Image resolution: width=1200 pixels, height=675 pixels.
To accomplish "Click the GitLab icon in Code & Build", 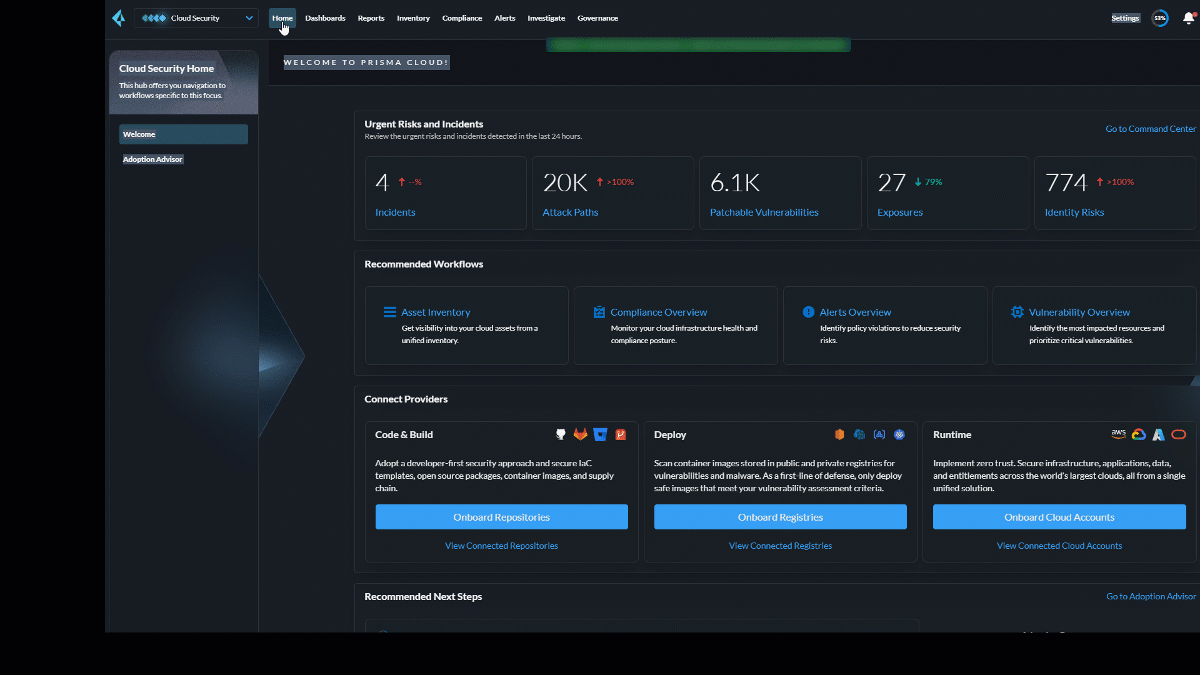I will [x=580, y=434].
